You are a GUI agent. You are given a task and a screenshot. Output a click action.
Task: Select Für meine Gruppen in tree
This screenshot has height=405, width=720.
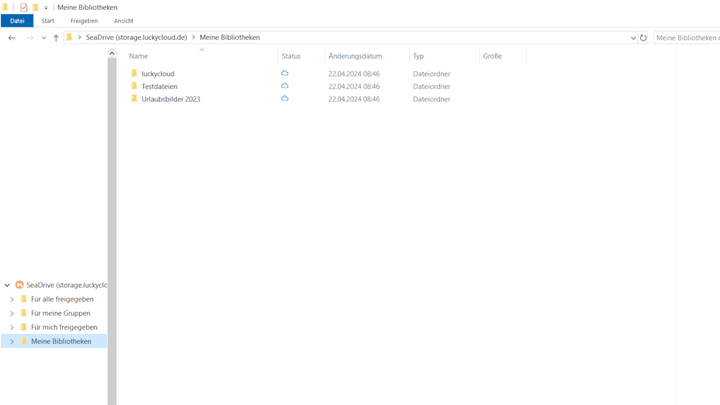(61, 313)
